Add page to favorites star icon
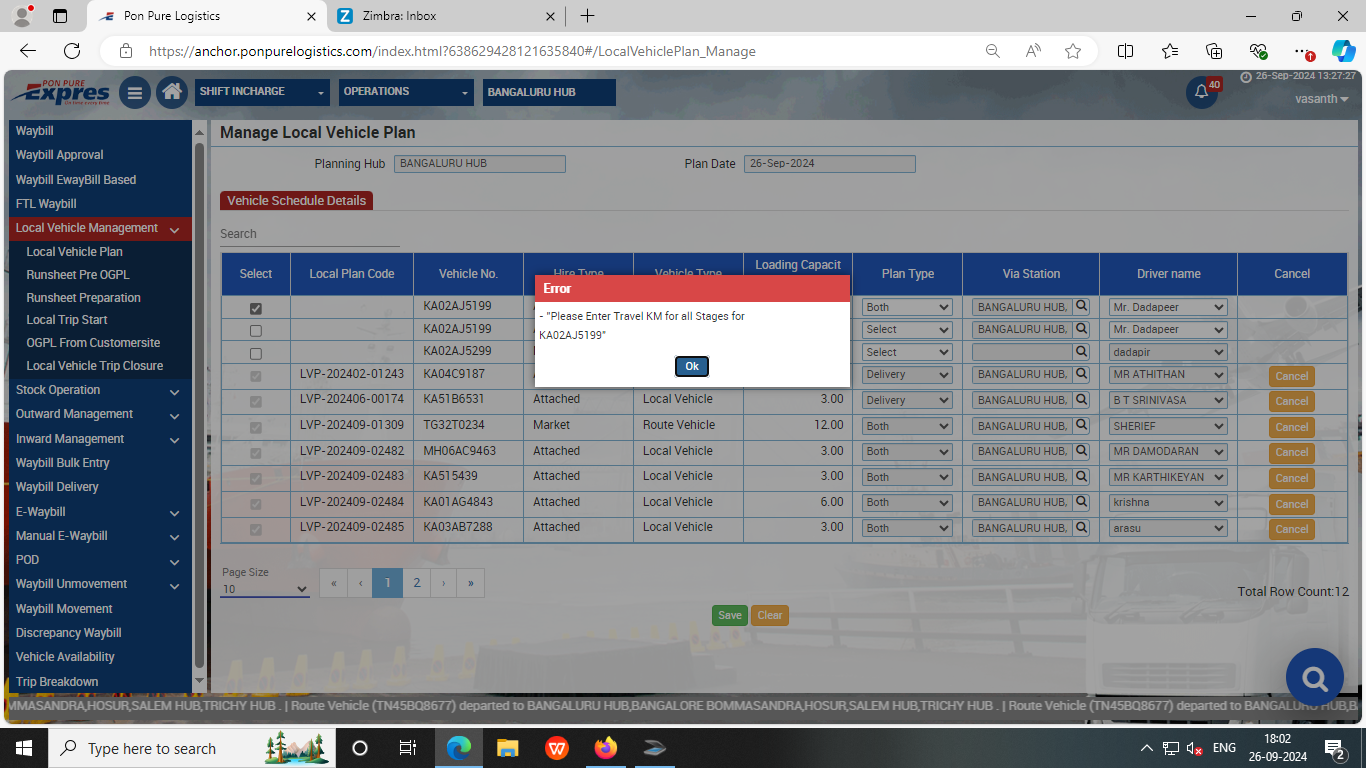The width and height of the screenshot is (1366, 768). 1073,51
